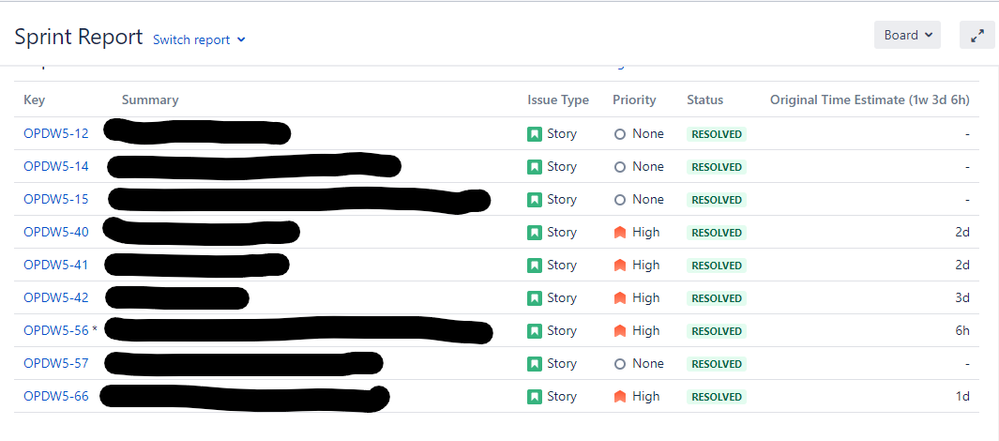Click the Issue Type column header

(558, 100)
